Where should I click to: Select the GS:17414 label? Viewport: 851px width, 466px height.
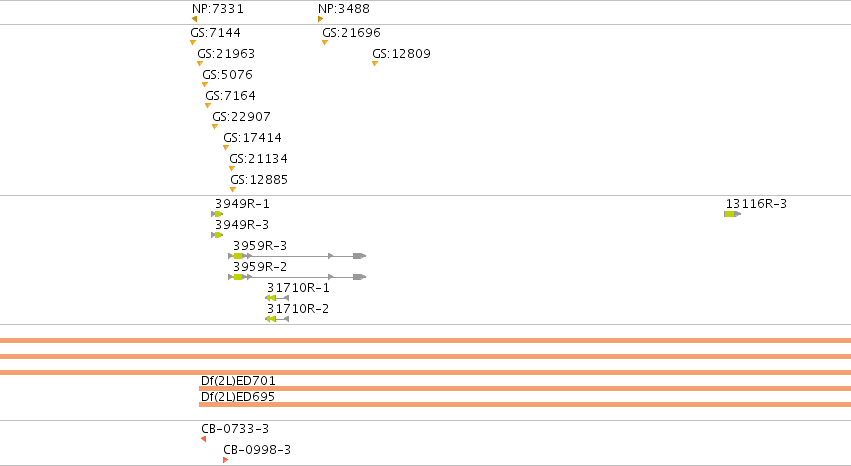tap(252, 138)
